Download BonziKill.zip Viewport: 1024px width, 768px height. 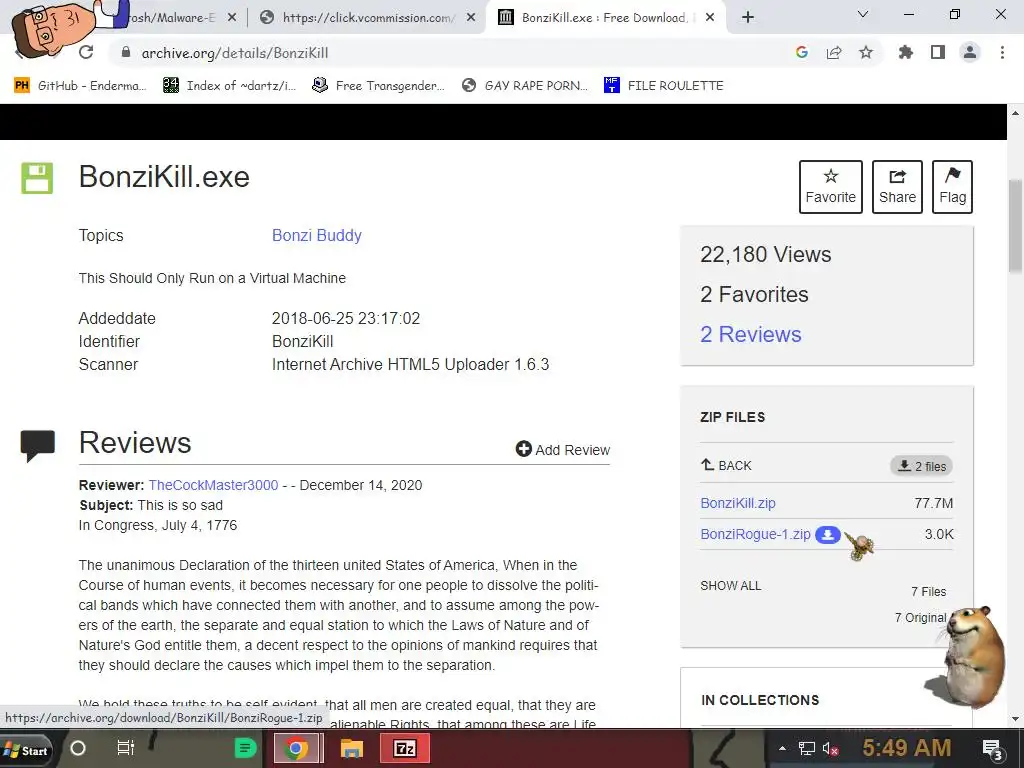click(x=738, y=503)
